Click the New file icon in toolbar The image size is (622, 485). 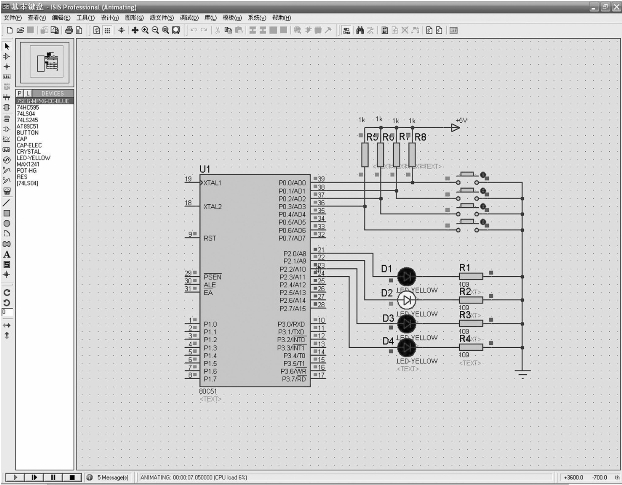pyautogui.click(x=8, y=30)
